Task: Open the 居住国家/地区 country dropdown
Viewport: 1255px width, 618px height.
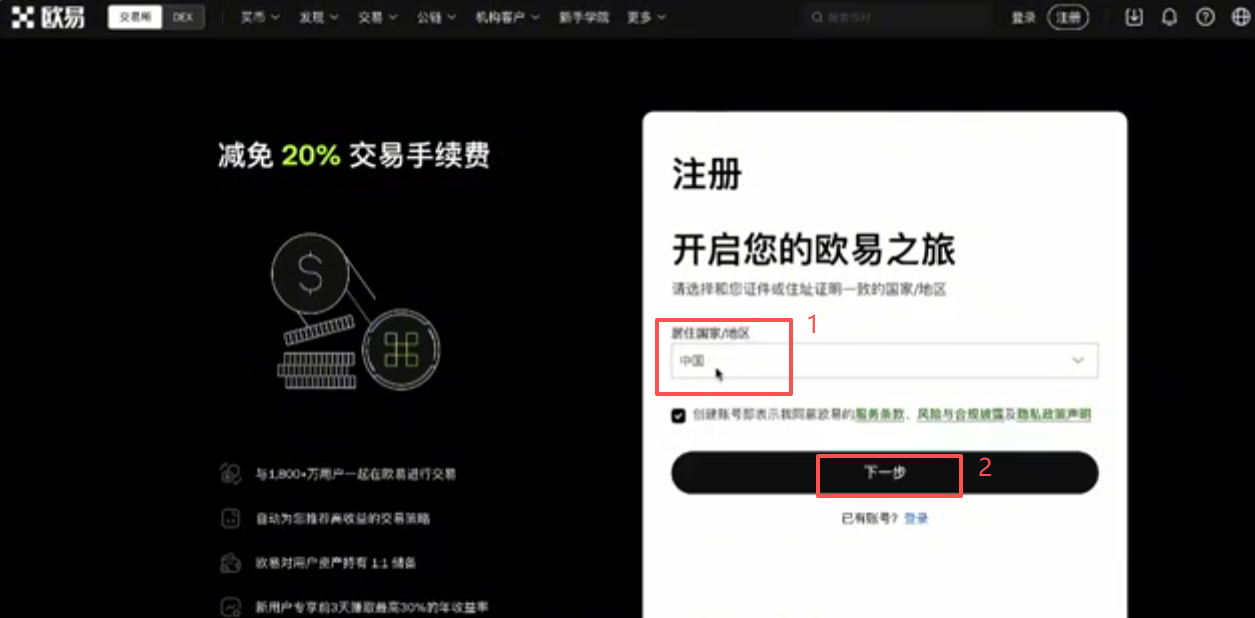Action: (885, 360)
